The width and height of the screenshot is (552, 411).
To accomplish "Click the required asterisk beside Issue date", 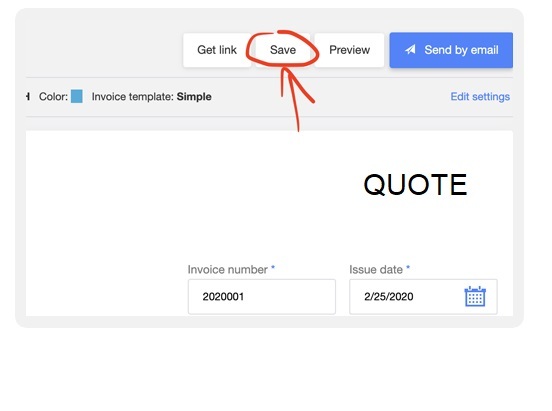I will [408, 268].
